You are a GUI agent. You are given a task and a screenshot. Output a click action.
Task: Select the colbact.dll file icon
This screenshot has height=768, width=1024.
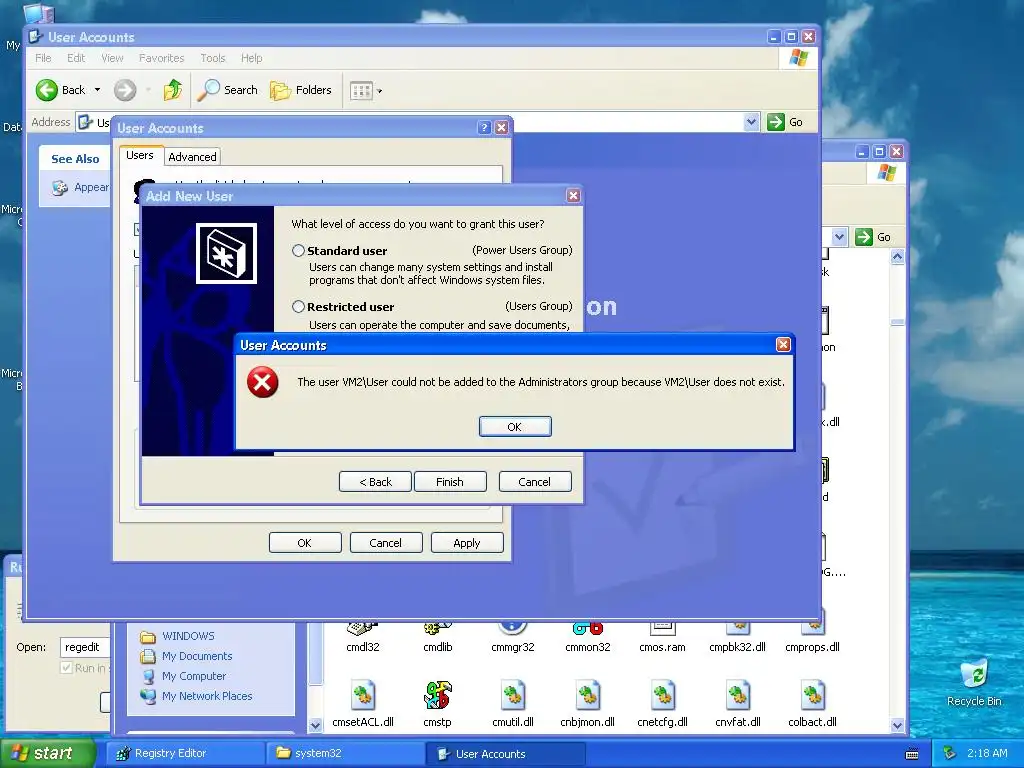812,704
